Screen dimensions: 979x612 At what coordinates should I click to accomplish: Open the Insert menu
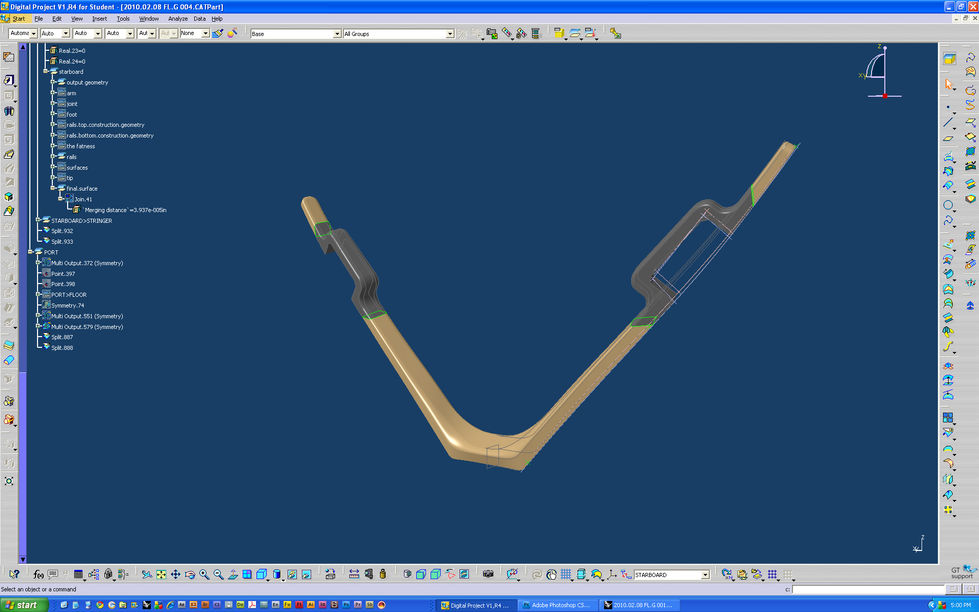pyautogui.click(x=99, y=19)
